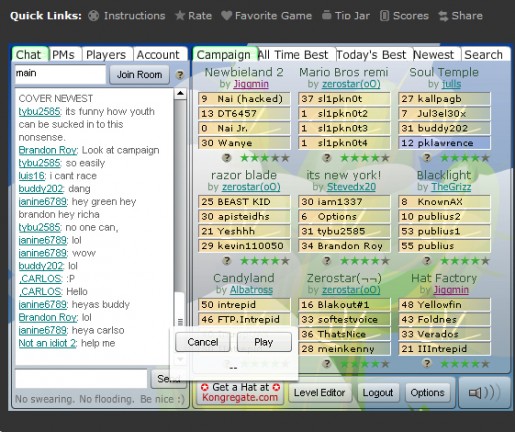Image resolution: width=515 pixels, height=432 pixels.
Task: Open the Level Editor
Action: 320,393
